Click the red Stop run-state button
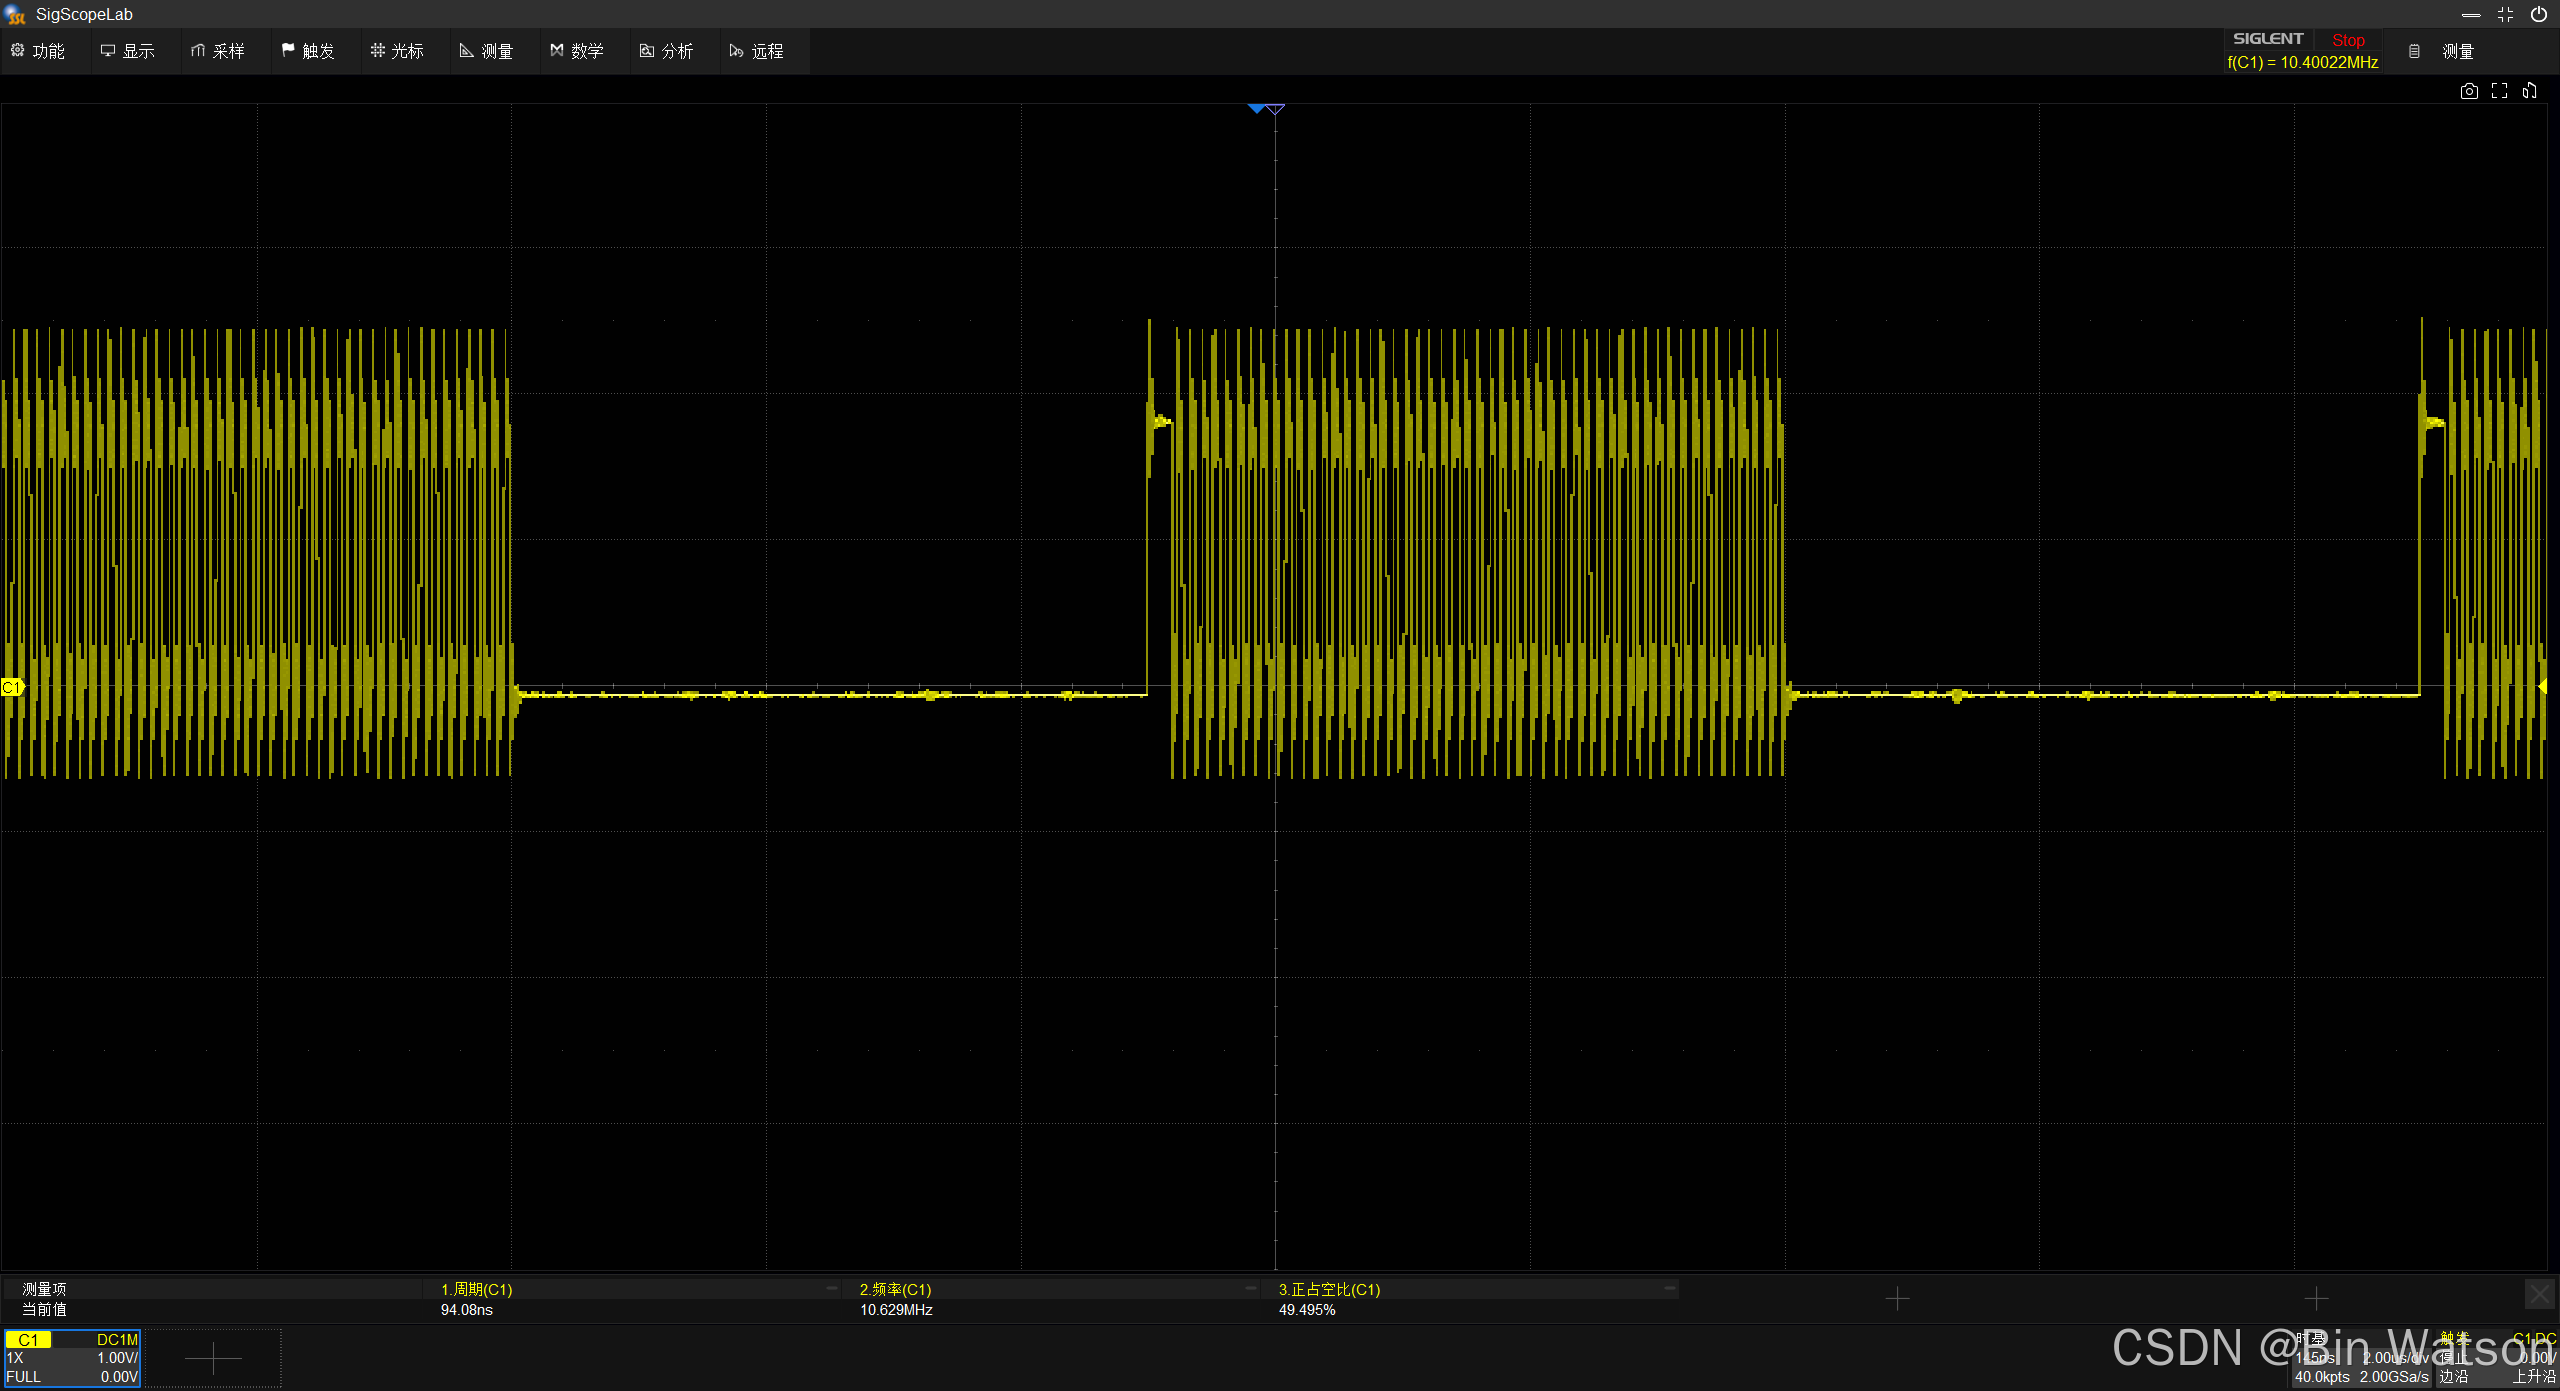 pos(2348,40)
